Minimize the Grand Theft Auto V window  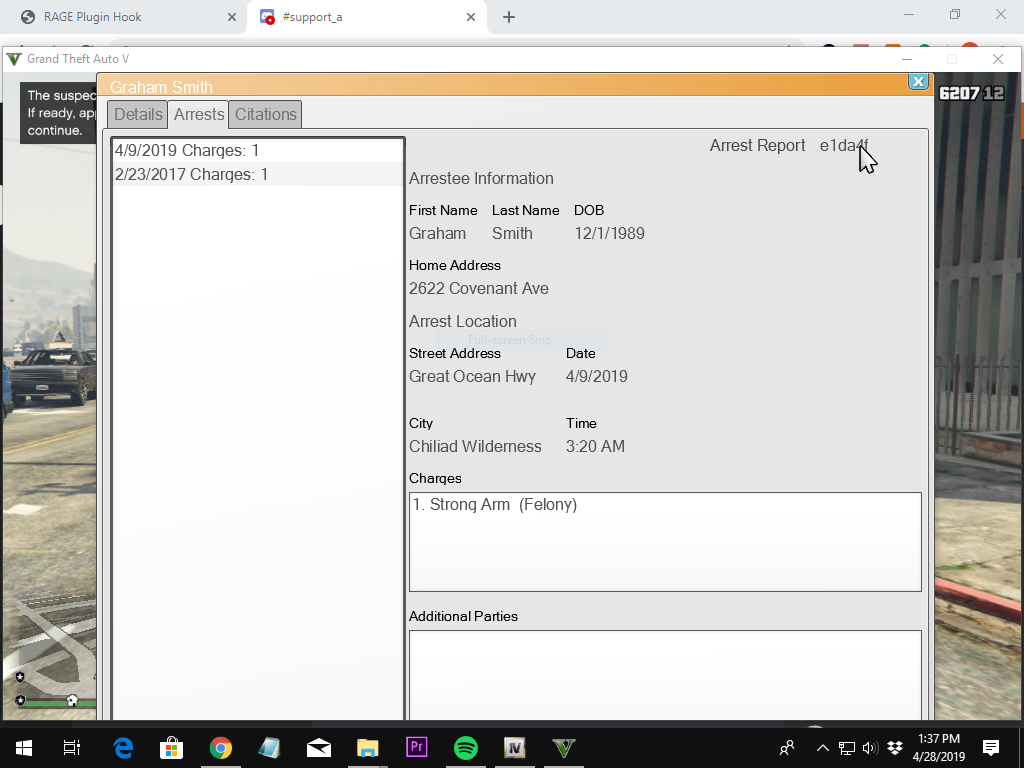point(906,59)
